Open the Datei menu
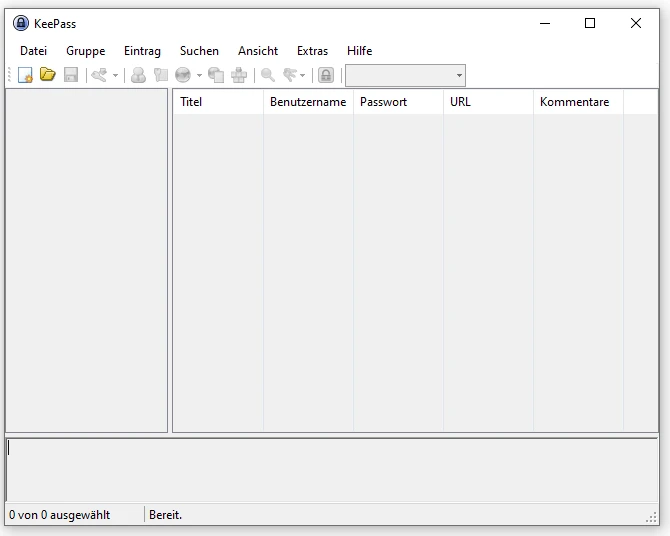The height and width of the screenshot is (536, 670). (33, 51)
